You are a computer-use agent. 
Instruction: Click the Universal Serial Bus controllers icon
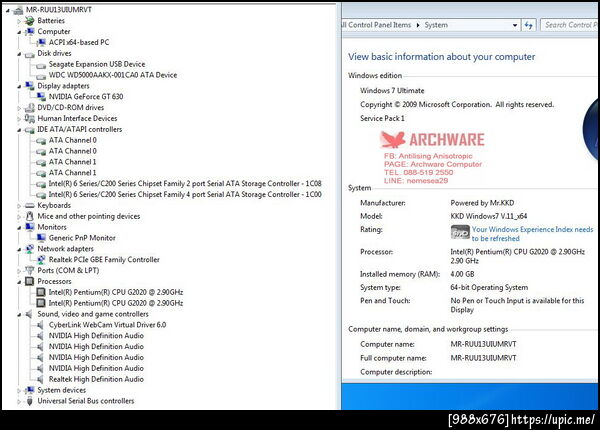(x=29, y=401)
